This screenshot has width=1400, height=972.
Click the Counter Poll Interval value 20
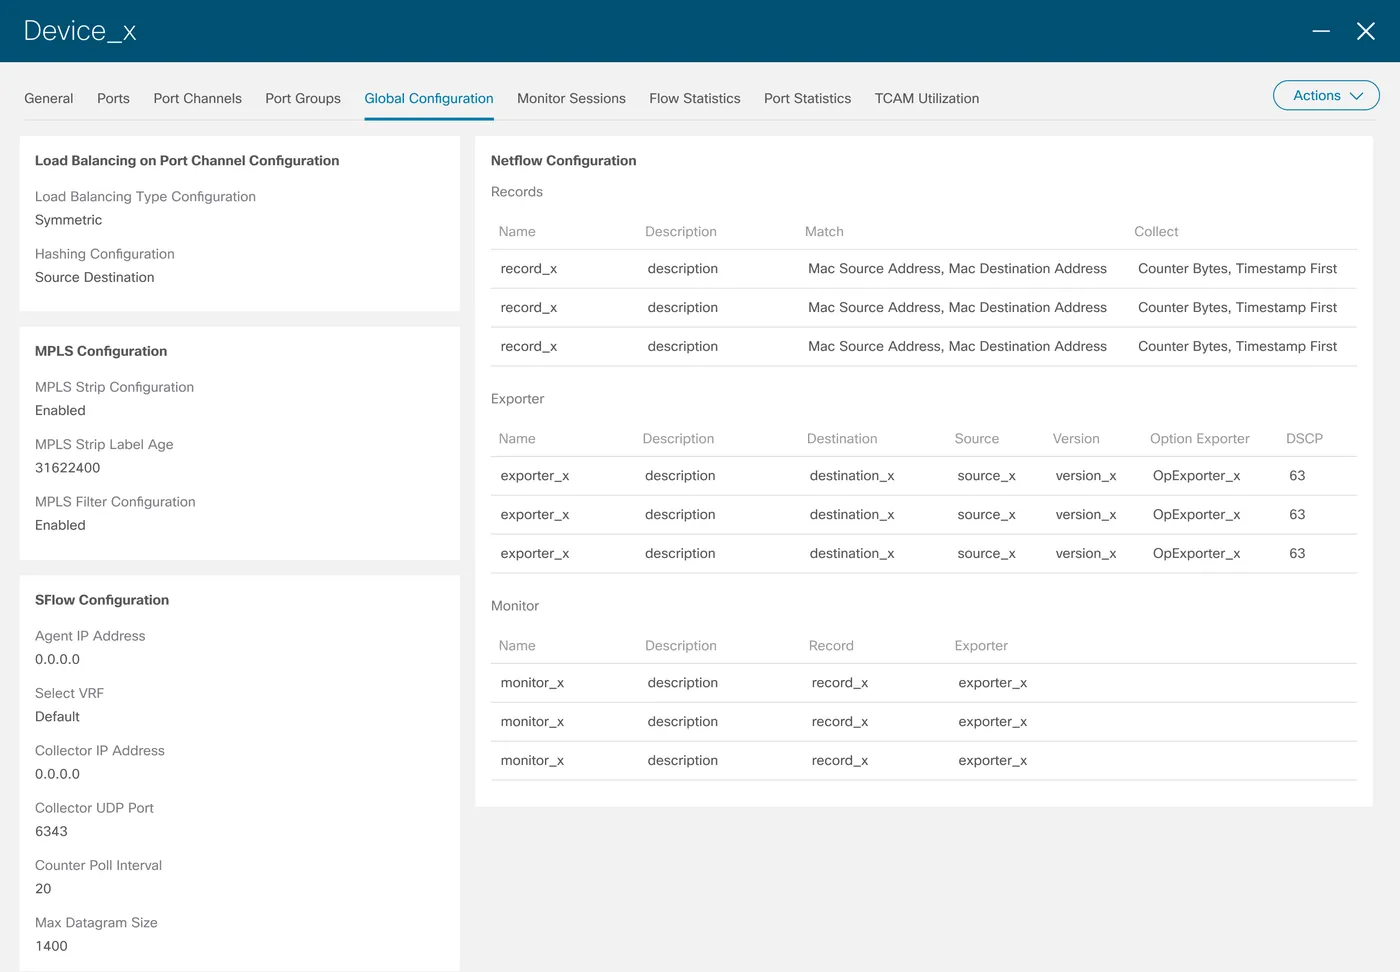pyautogui.click(x=43, y=888)
